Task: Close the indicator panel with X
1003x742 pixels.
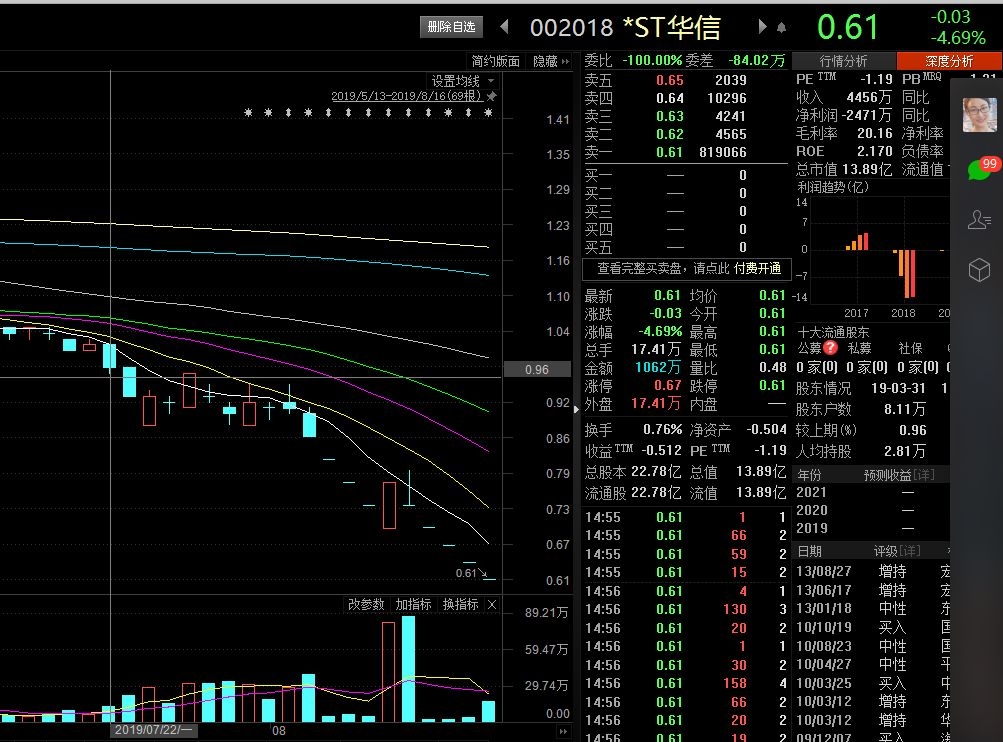Action: pos(492,604)
